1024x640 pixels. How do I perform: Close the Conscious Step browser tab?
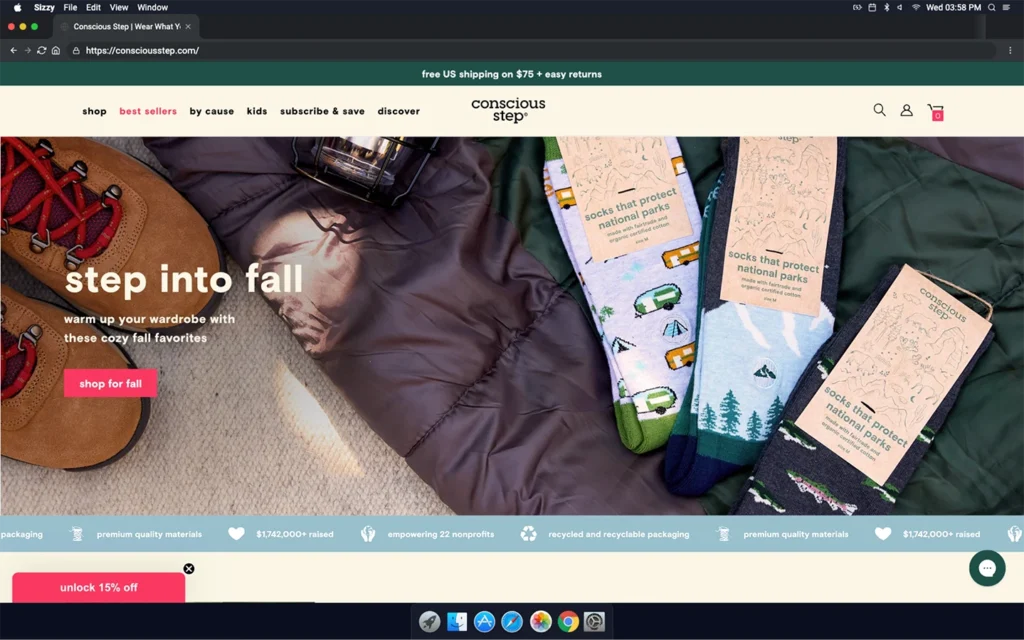[188, 26]
